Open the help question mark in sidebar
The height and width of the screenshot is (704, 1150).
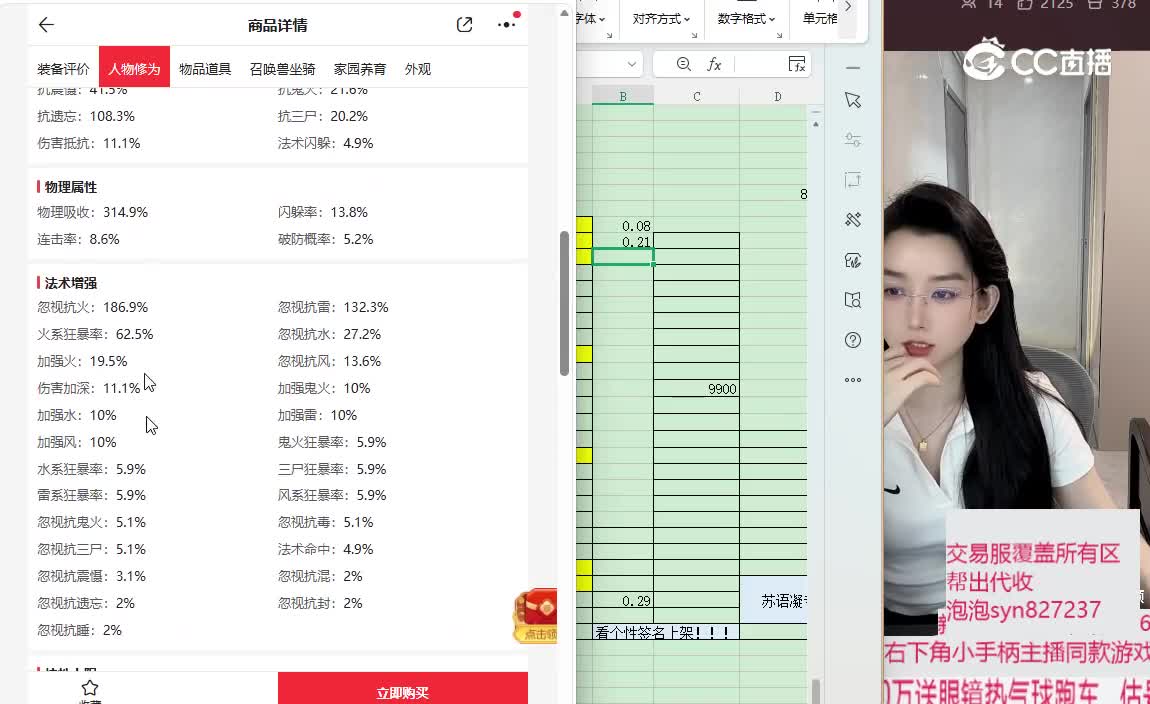click(x=853, y=340)
